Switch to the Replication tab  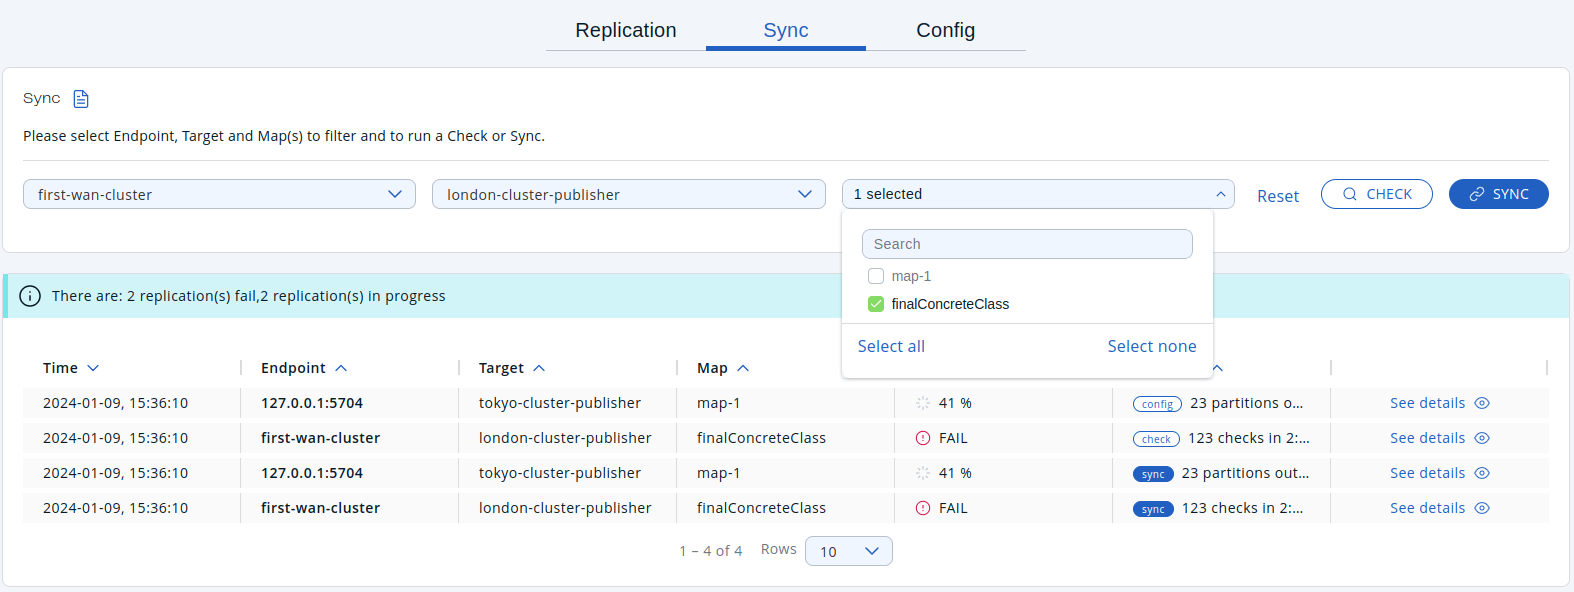(626, 30)
